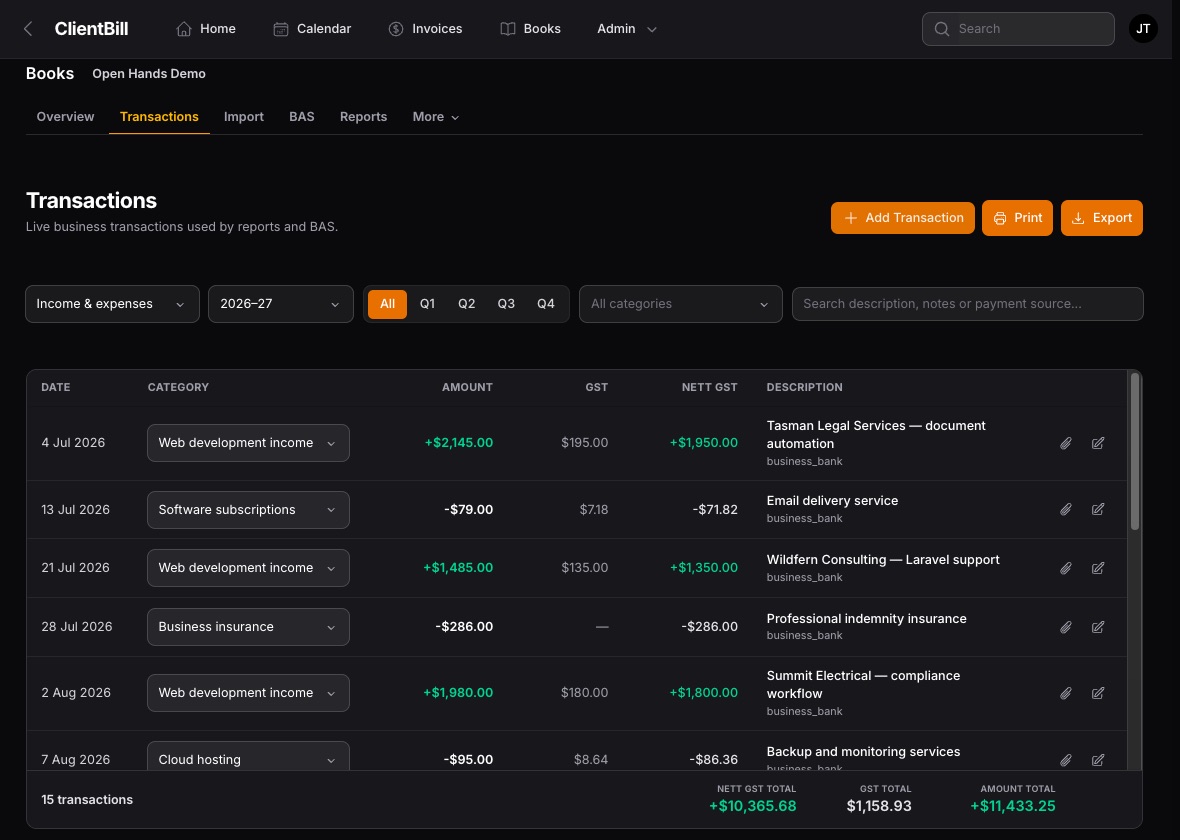Image resolution: width=1180 pixels, height=840 pixels.
Task: Open the All categories dropdown
Action: pyautogui.click(x=680, y=304)
